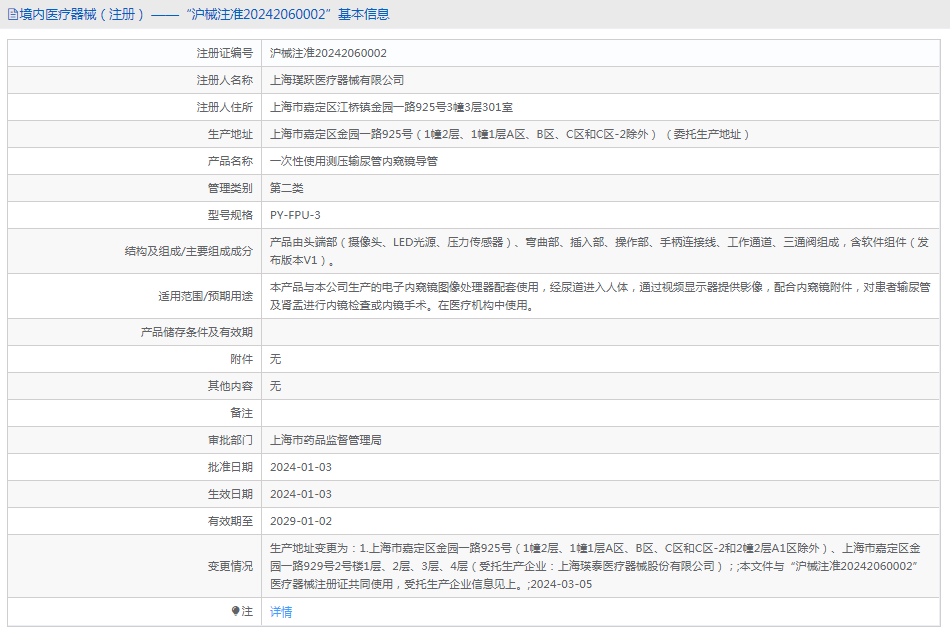Viewport: 950px width, 630px height.
Task: Click the 管理类别 label
Action: [230, 188]
